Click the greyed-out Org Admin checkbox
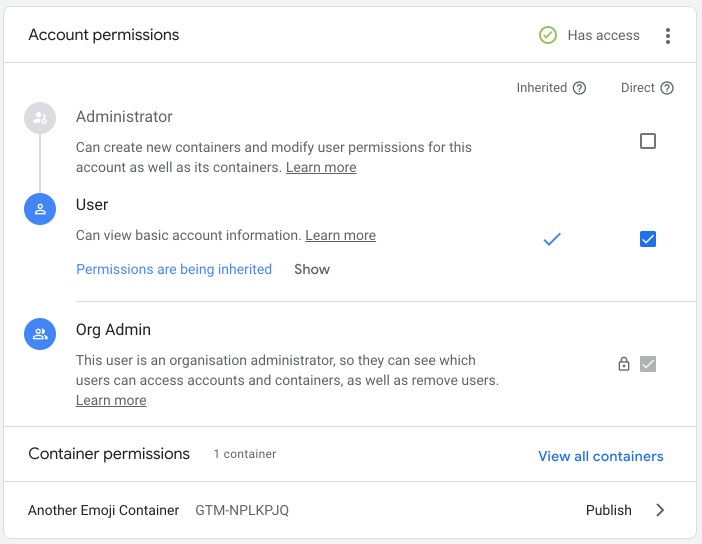This screenshot has height=544, width=702. [x=648, y=364]
